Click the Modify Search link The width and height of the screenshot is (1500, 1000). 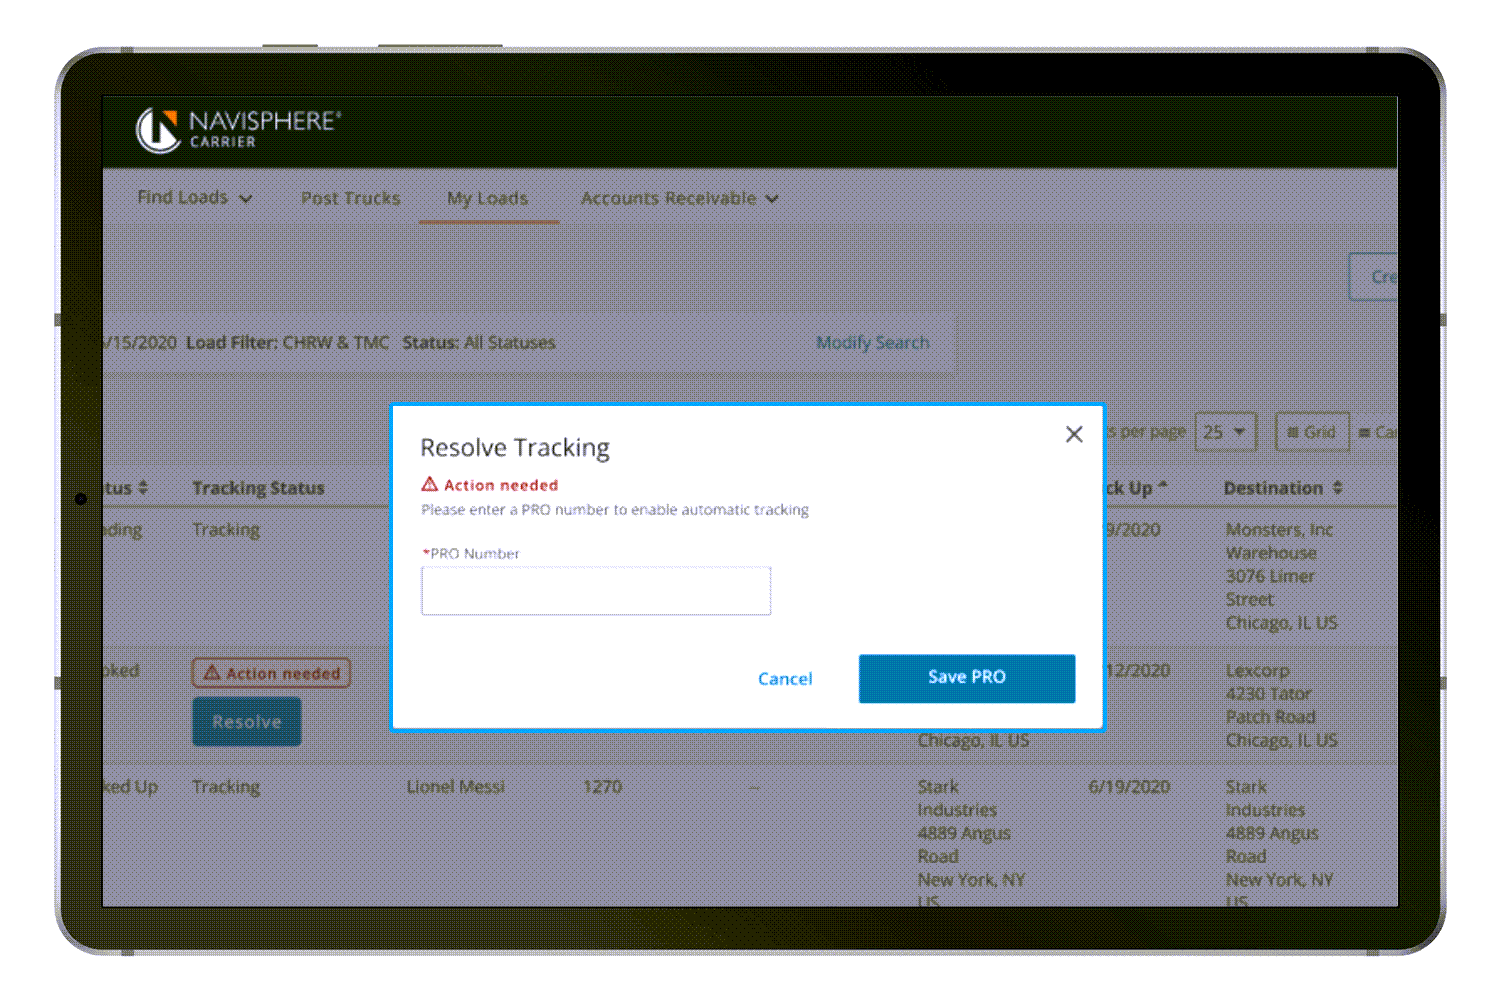click(x=872, y=343)
